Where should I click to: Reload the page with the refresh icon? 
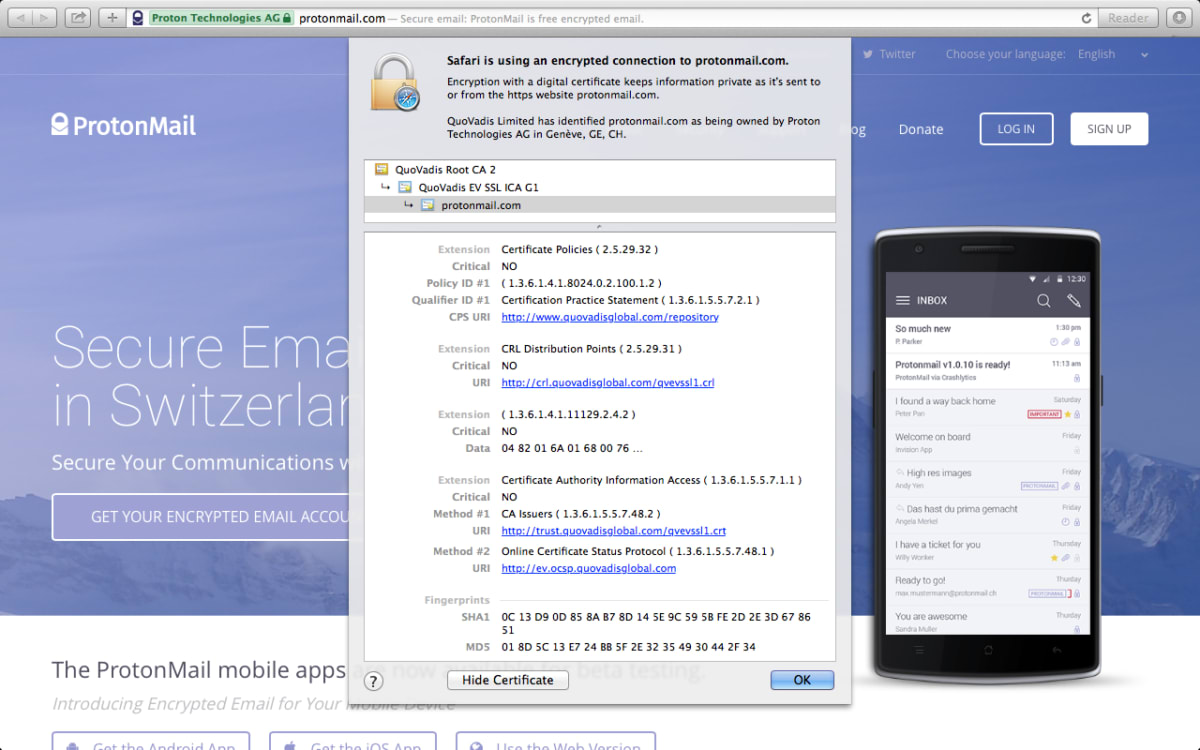click(x=1086, y=18)
